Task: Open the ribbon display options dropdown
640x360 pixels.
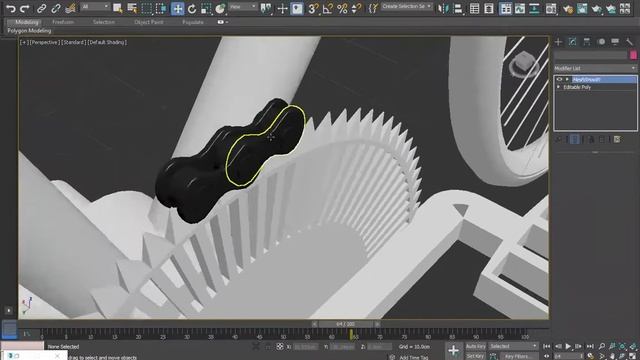Action: click(222, 22)
